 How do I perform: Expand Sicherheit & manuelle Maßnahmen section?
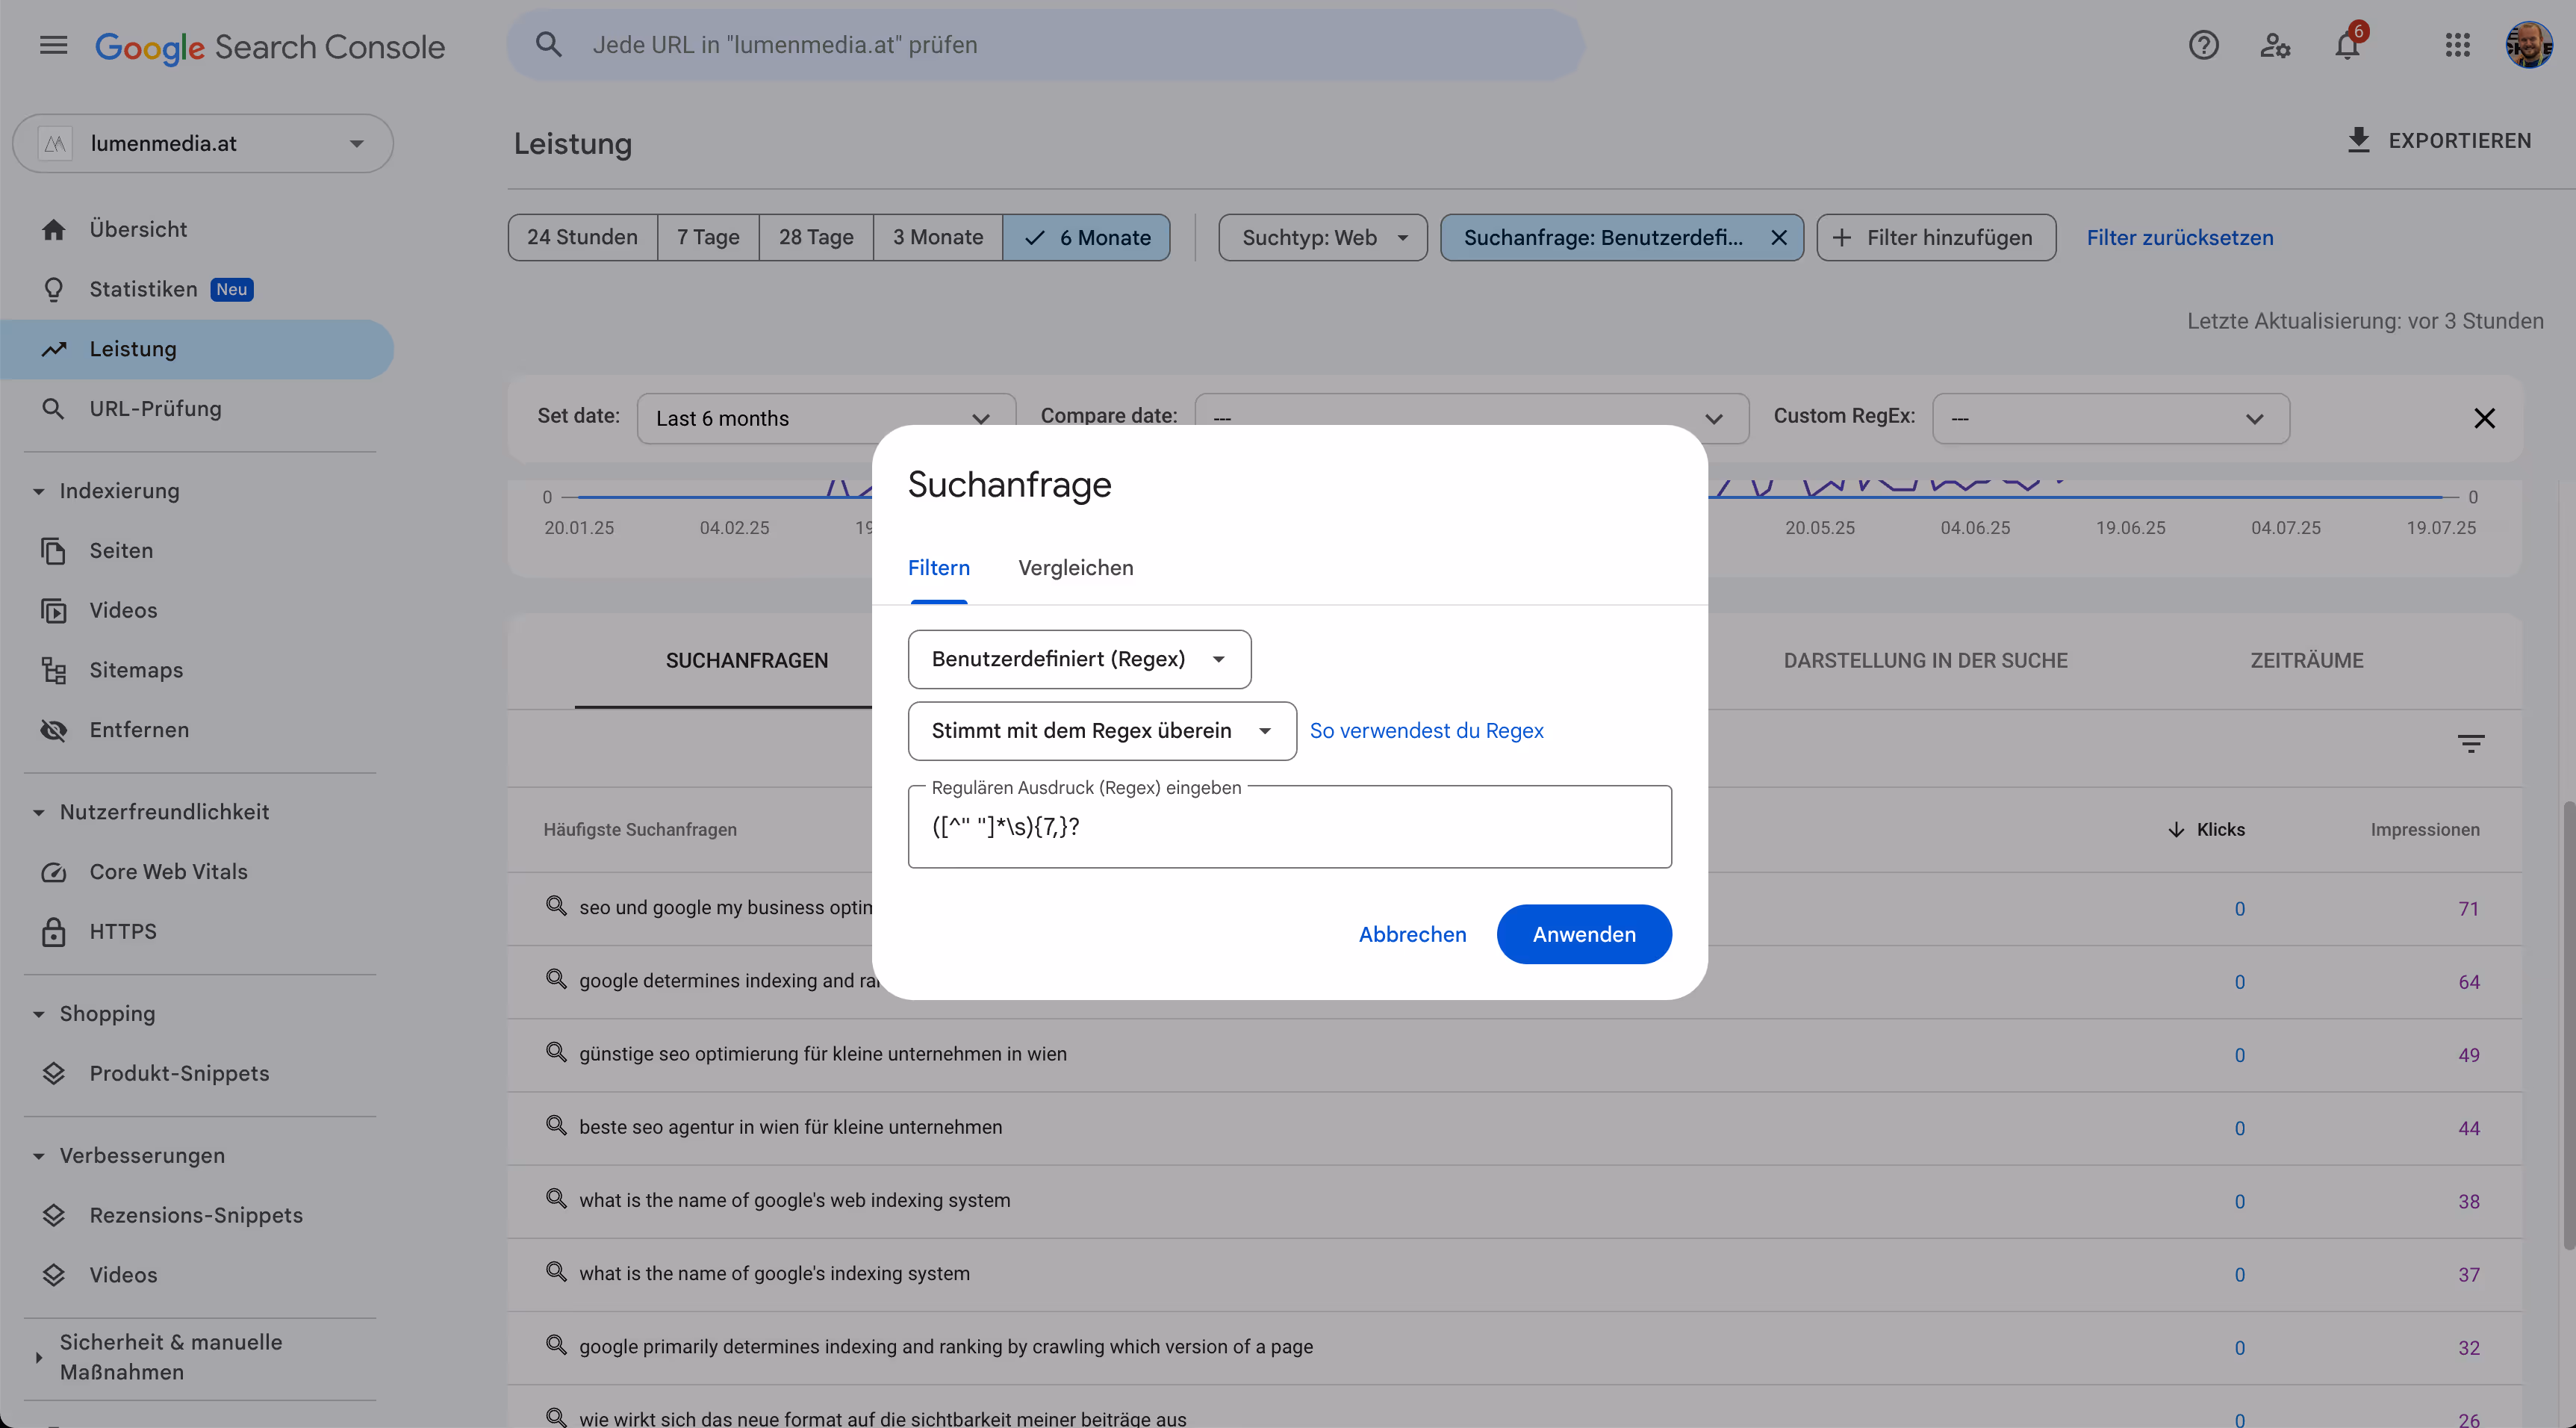click(38, 1357)
